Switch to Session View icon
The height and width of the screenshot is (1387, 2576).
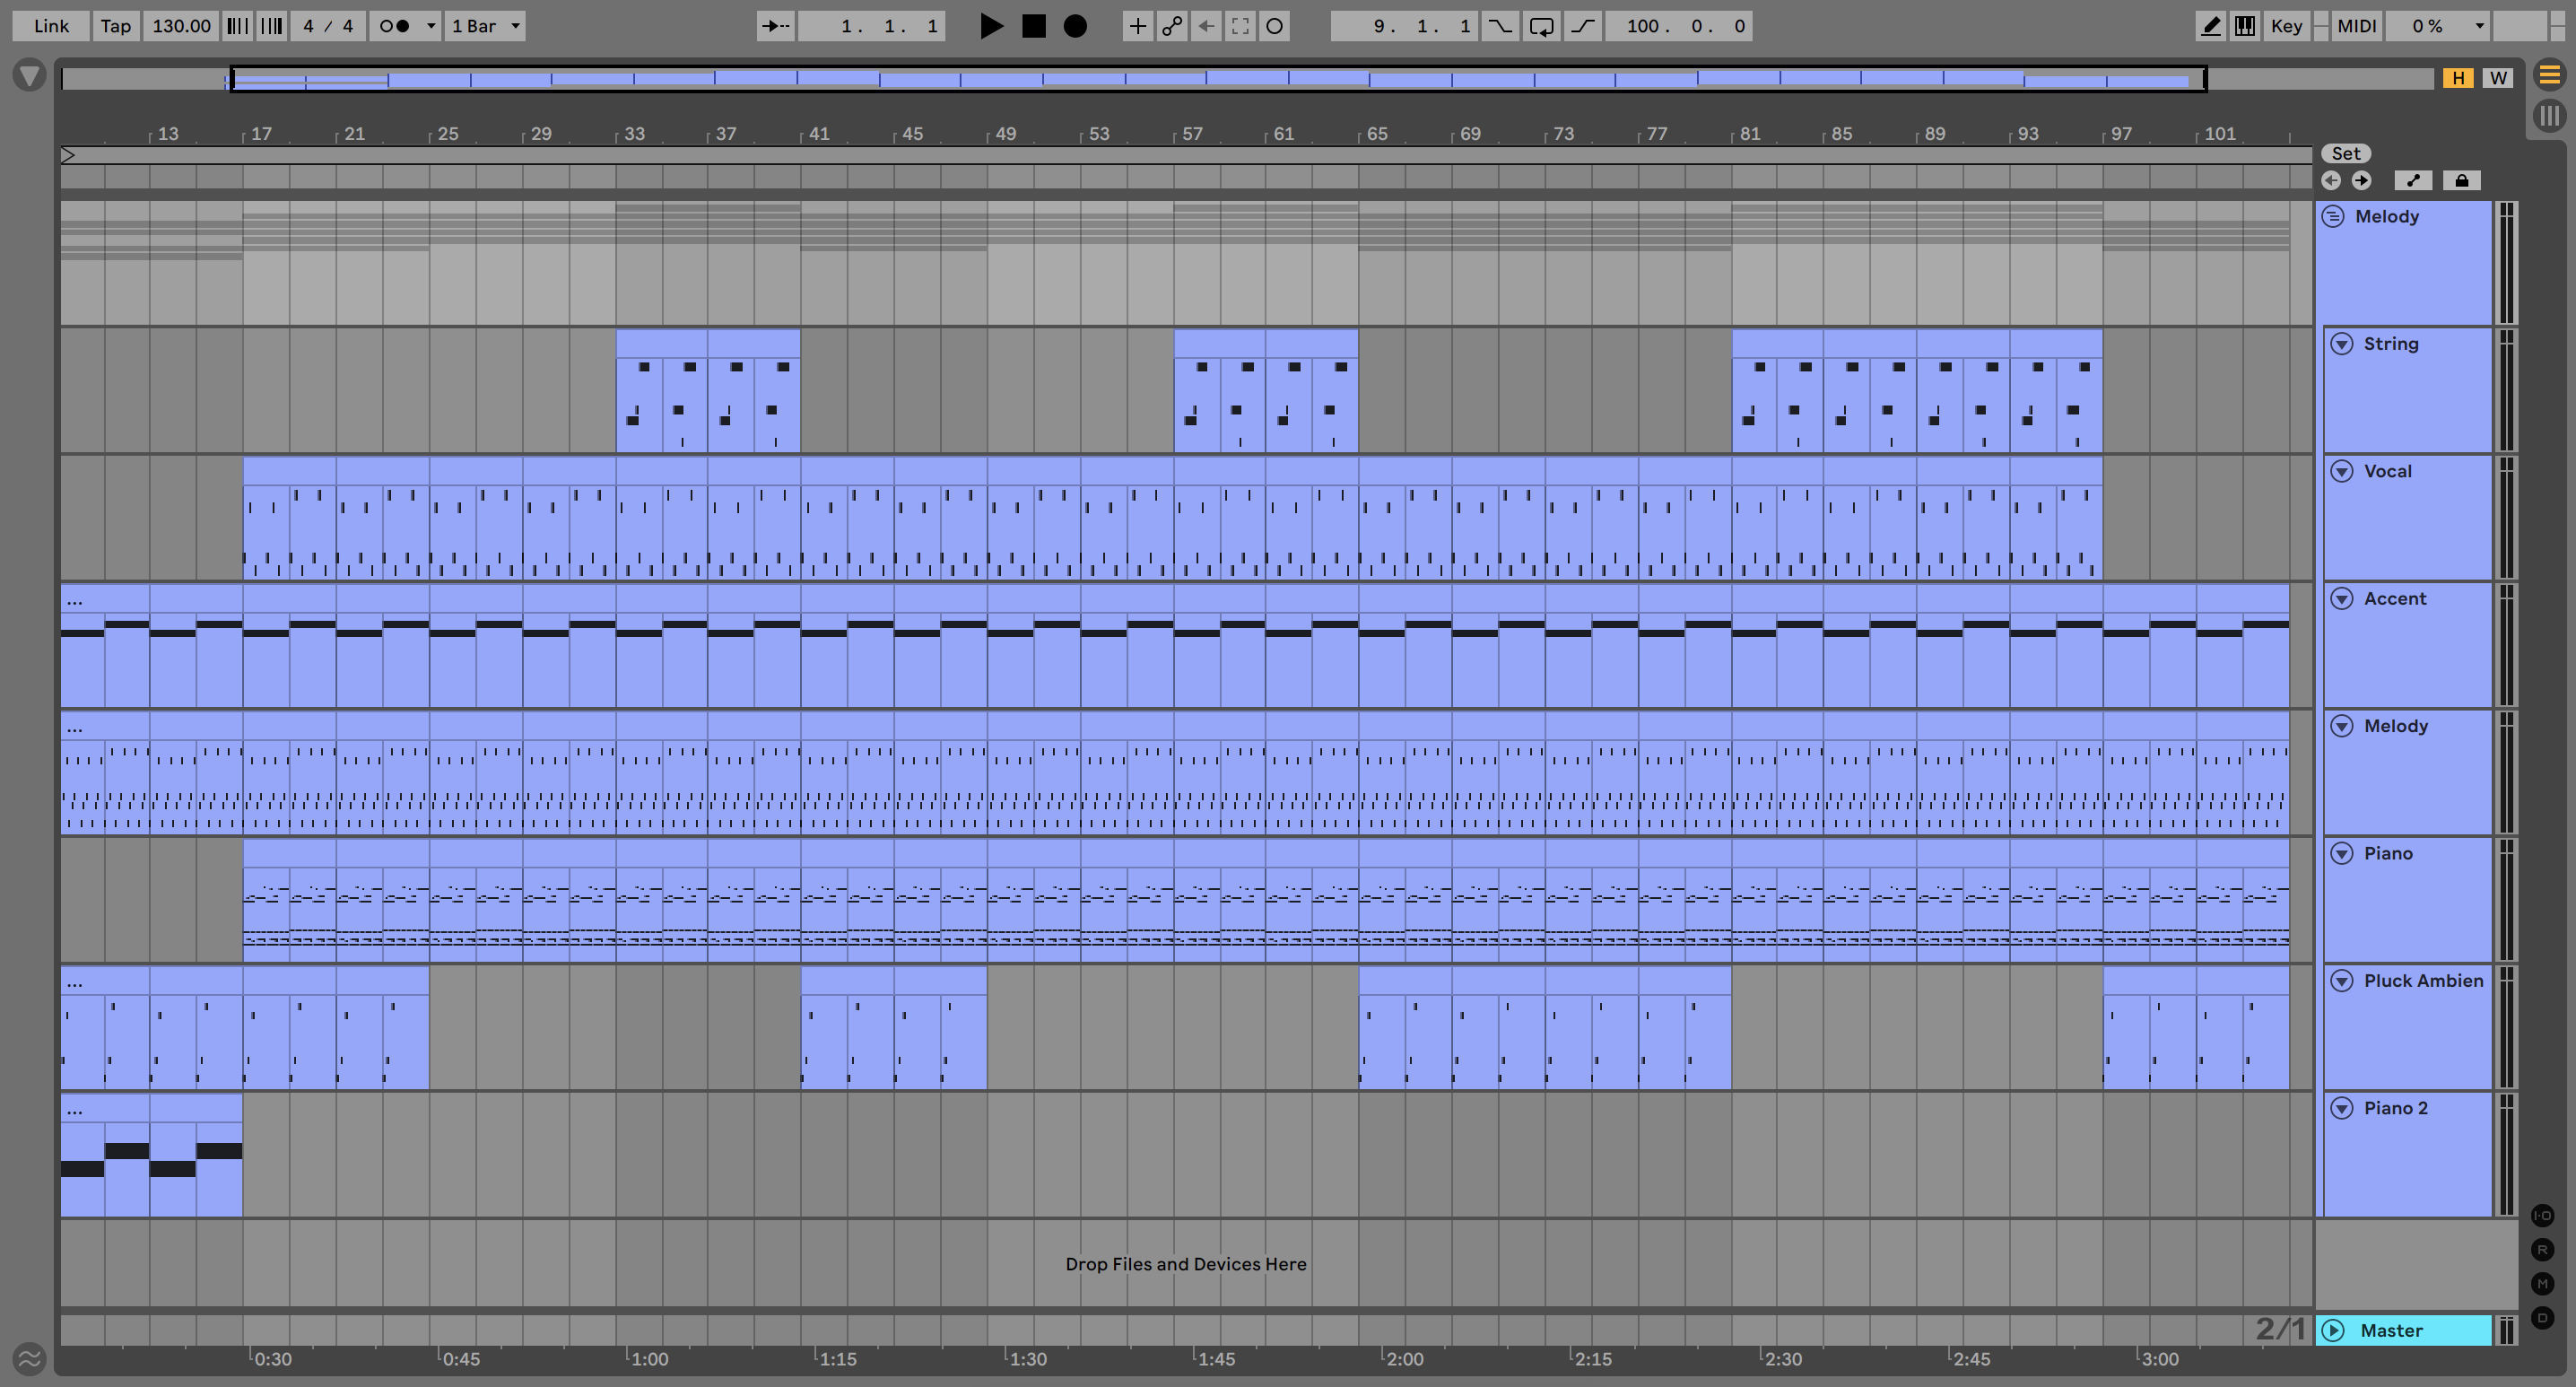2549,116
